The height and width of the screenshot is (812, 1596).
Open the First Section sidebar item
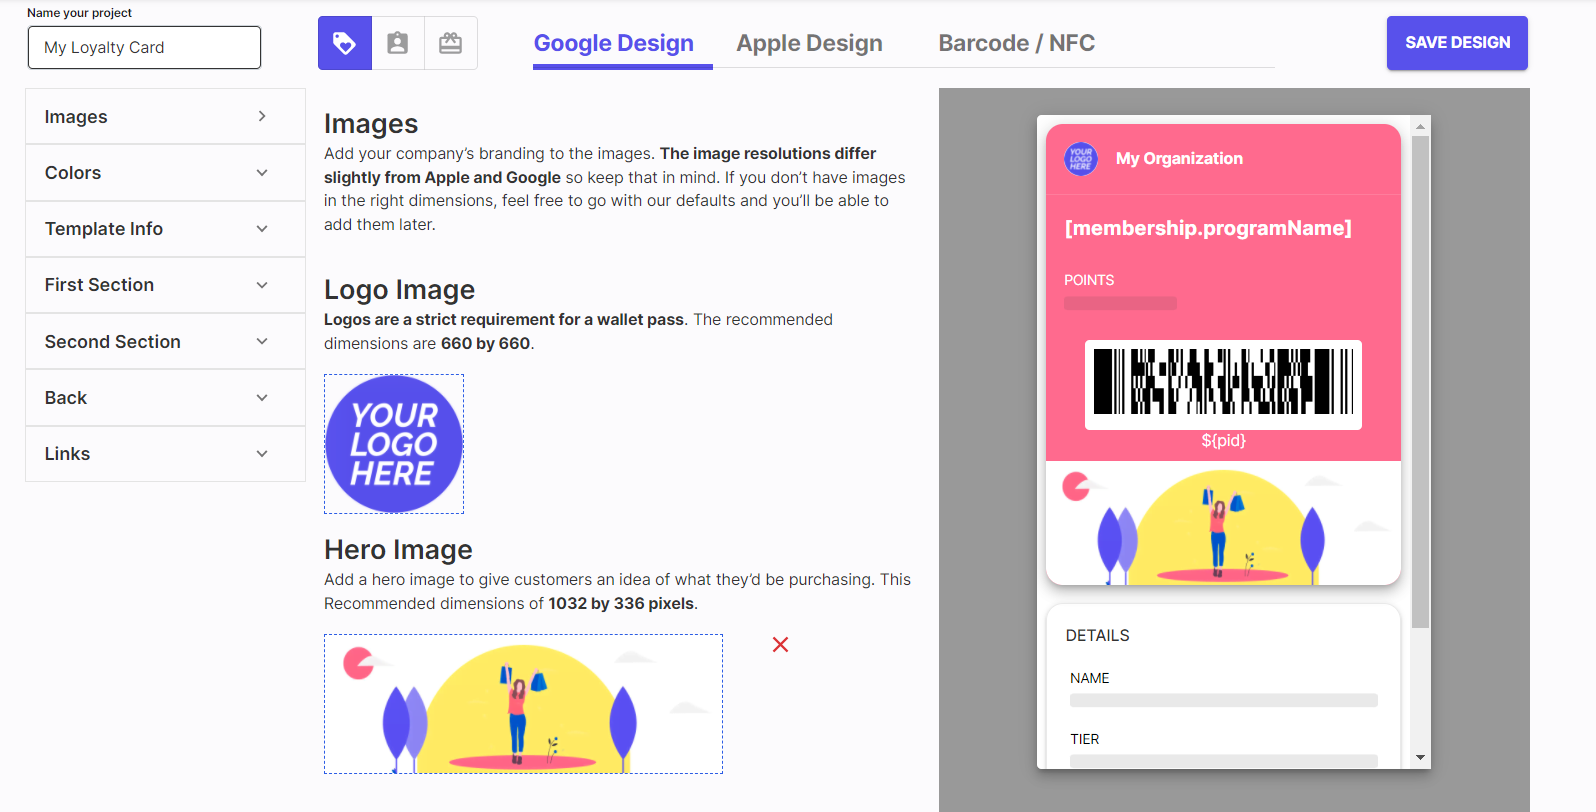click(165, 285)
